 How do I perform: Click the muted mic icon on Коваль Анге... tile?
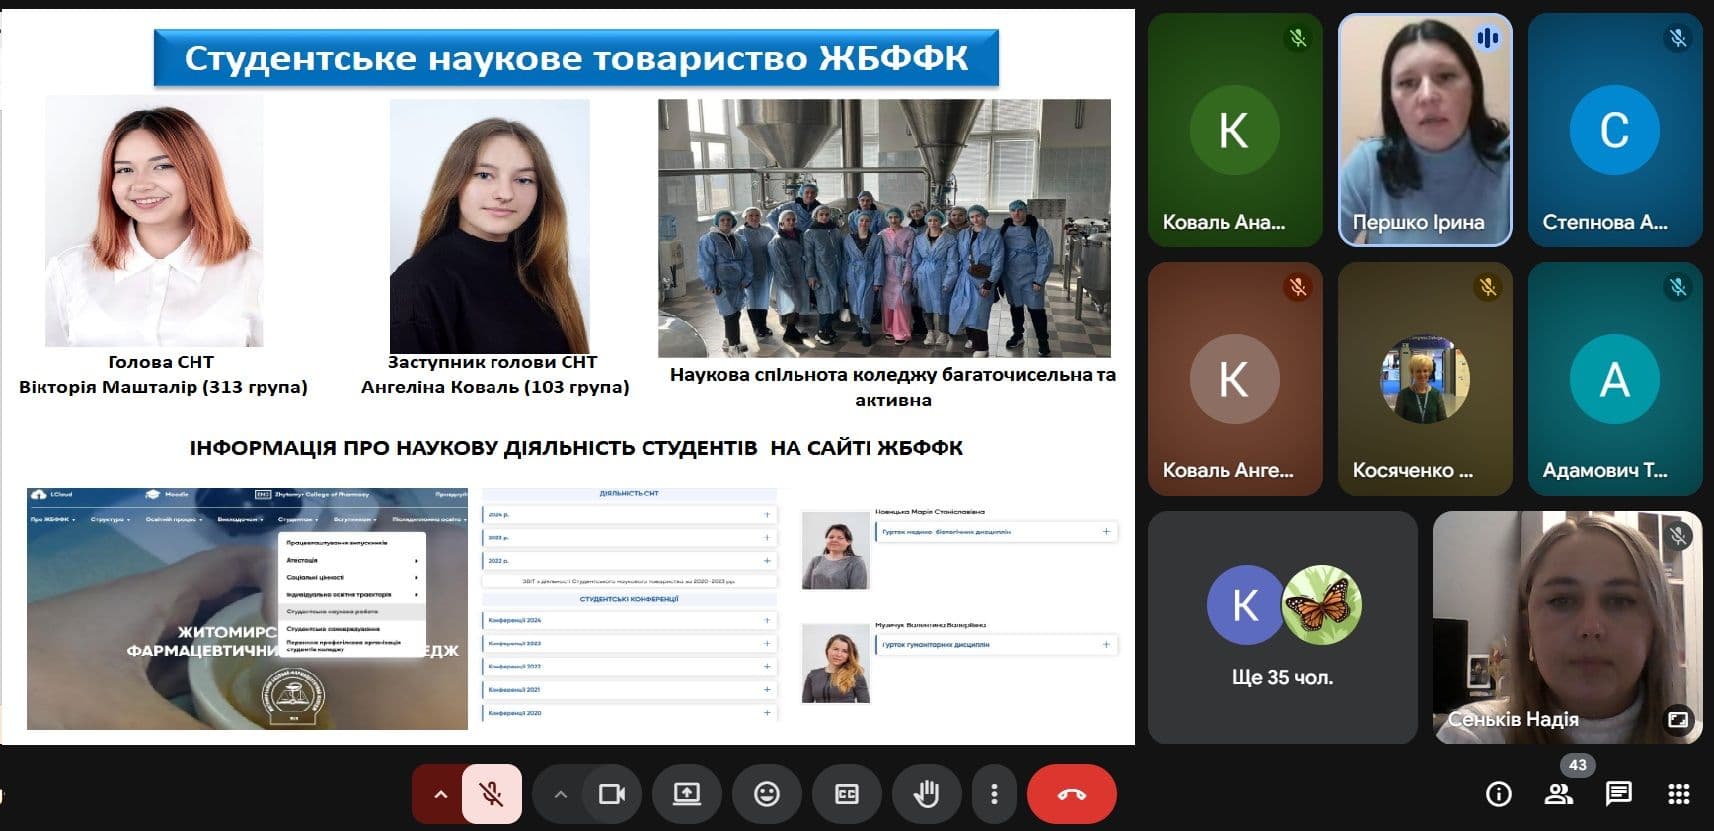pyautogui.click(x=1298, y=287)
